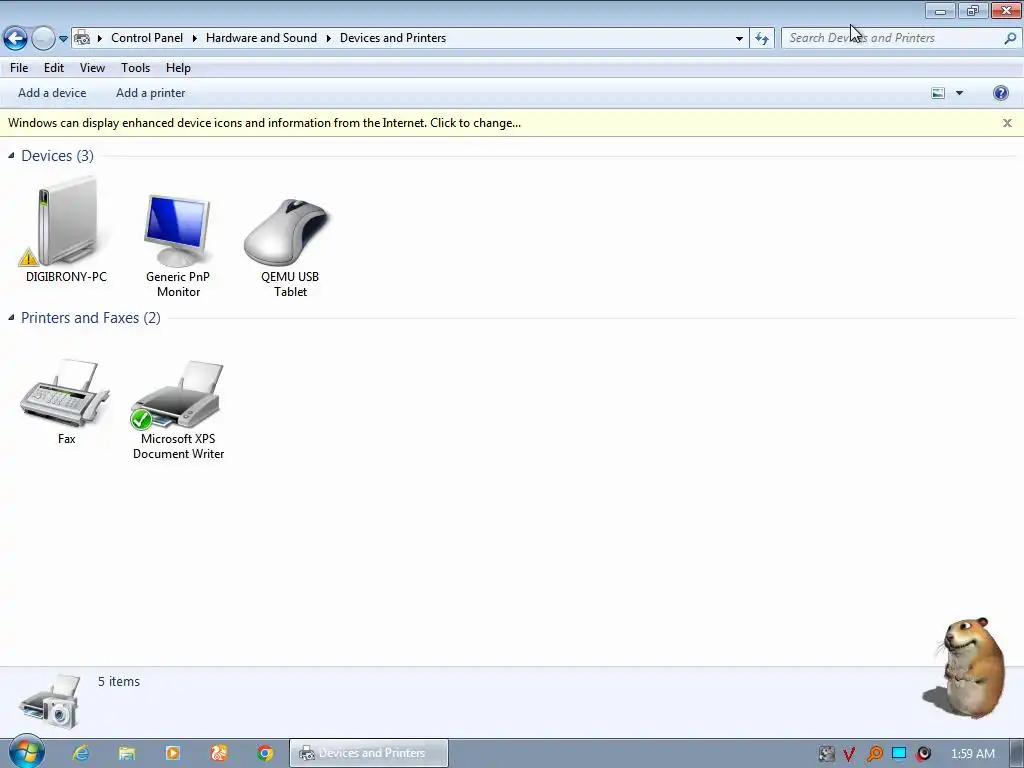Viewport: 1024px width, 768px height.
Task: Open the View menu
Action: tap(92, 68)
